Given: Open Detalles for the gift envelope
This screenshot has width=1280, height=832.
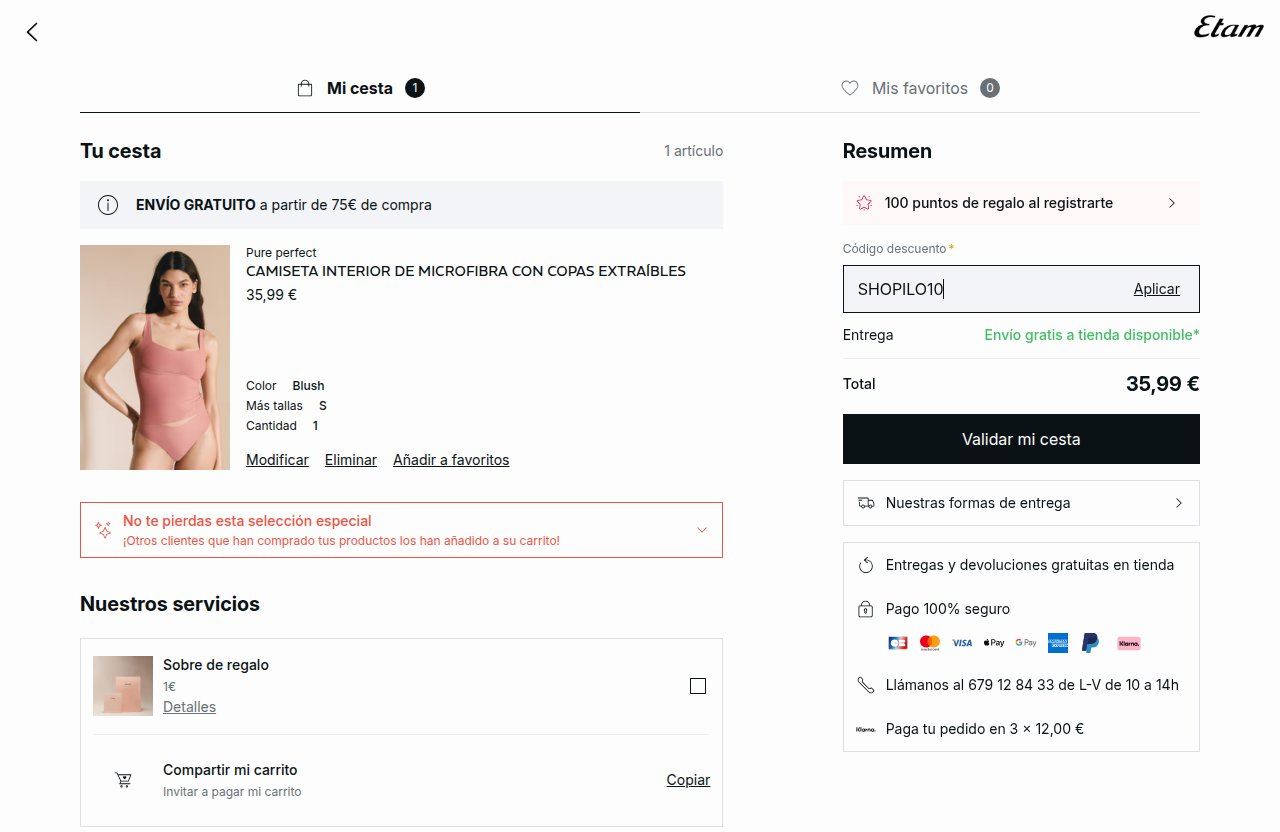Looking at the screenshot, I should [189, 707].
